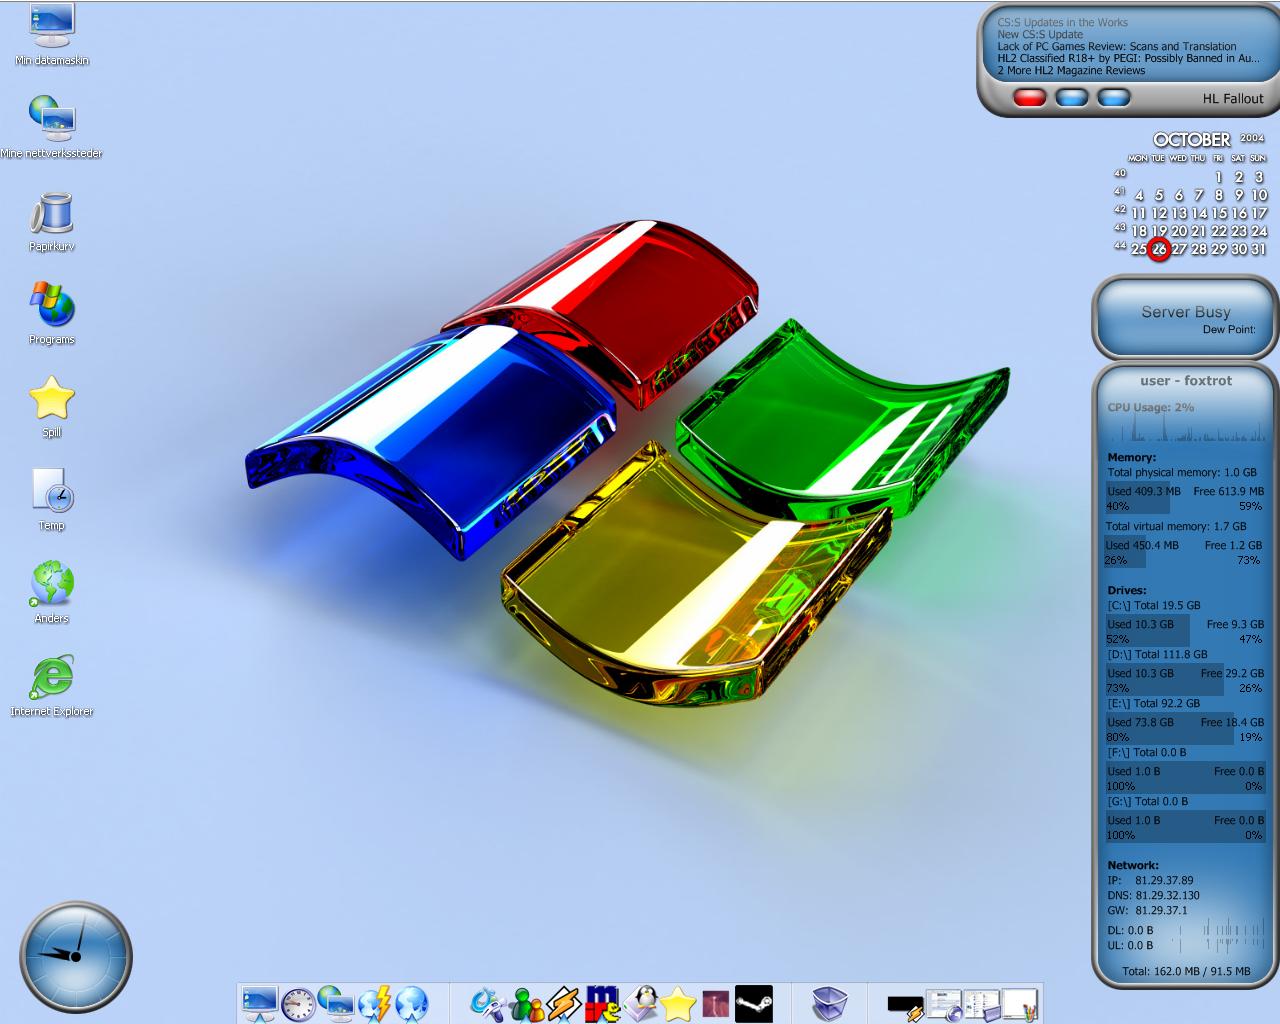Click the paint window thumbnail in dock
1280x1024 pixels.
tap(1019, 1004)
